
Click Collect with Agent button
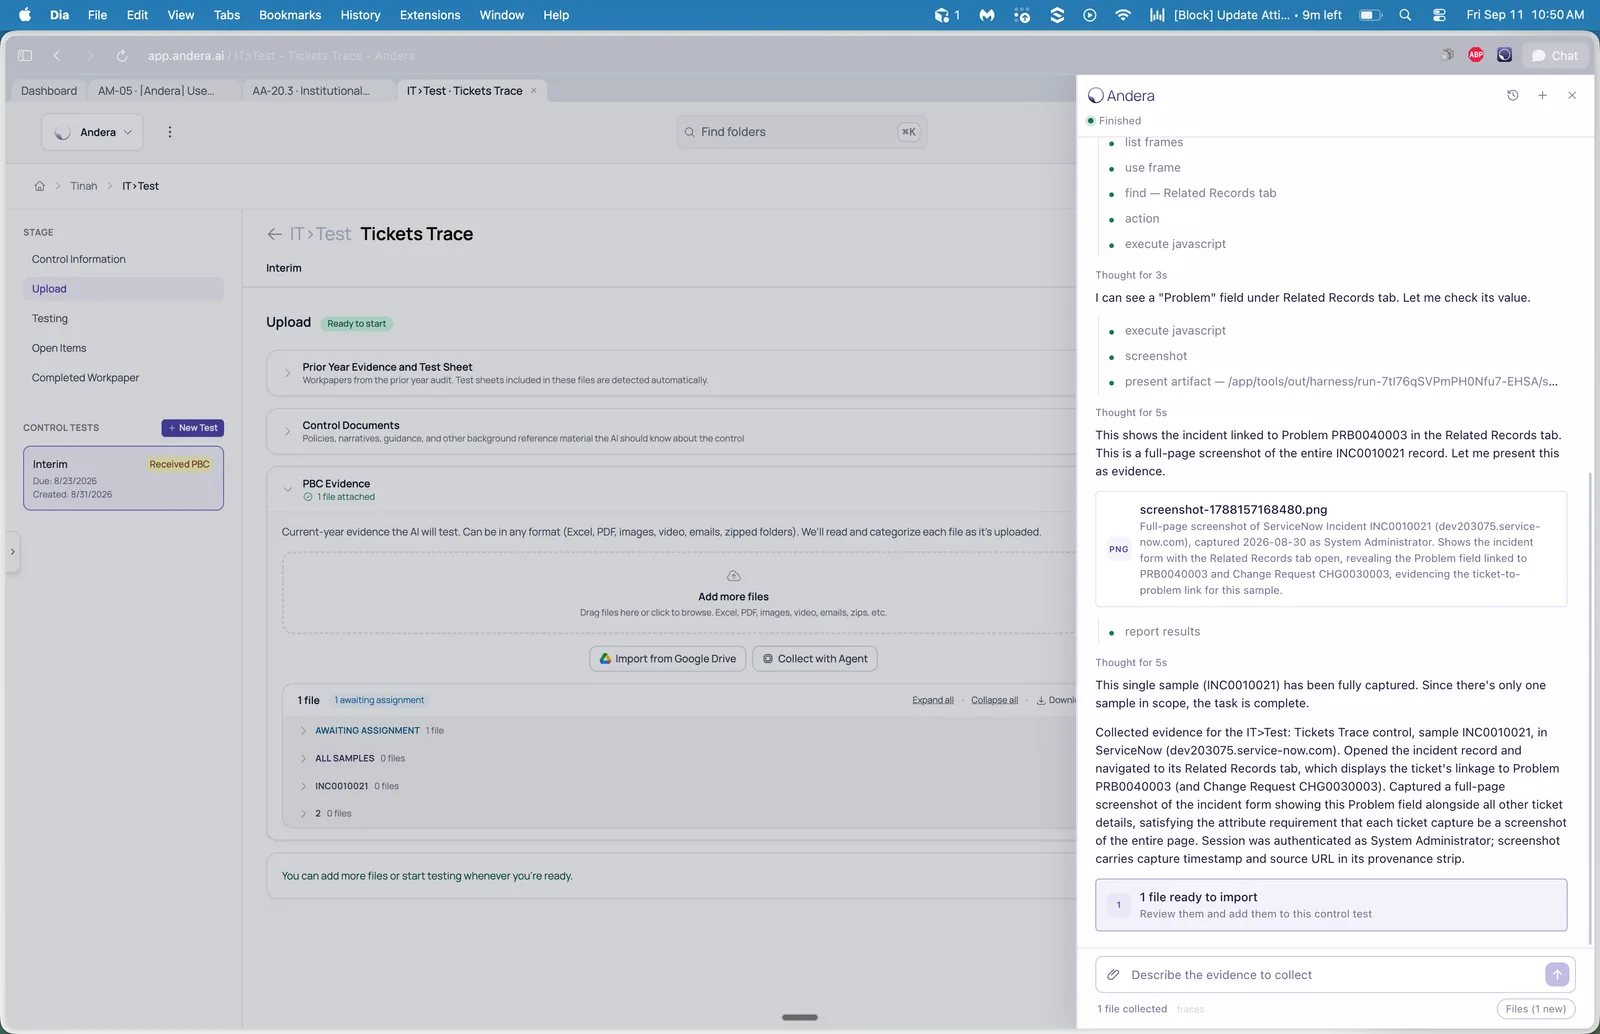pyautogui.click(x=814, y=659)
